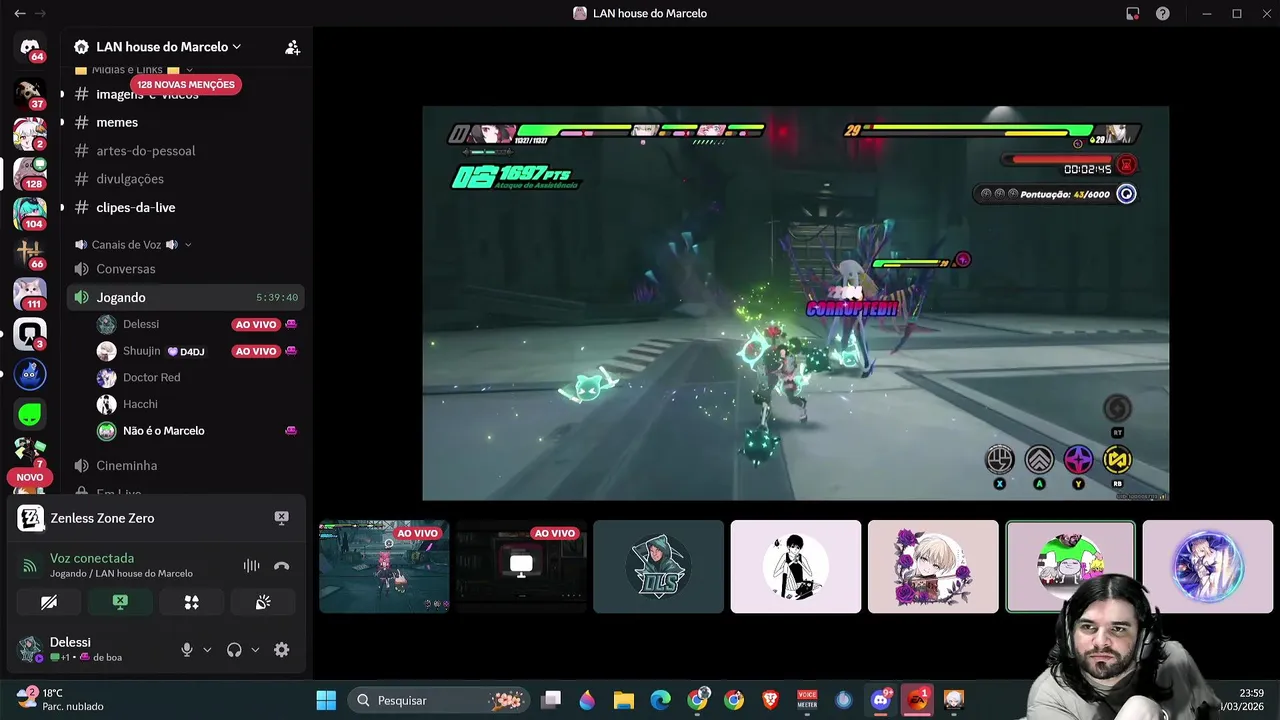Viewport: 1280px width, 720px height.
Task: Select the green-outlined speaking participant tile
Action: [1070, 566]
